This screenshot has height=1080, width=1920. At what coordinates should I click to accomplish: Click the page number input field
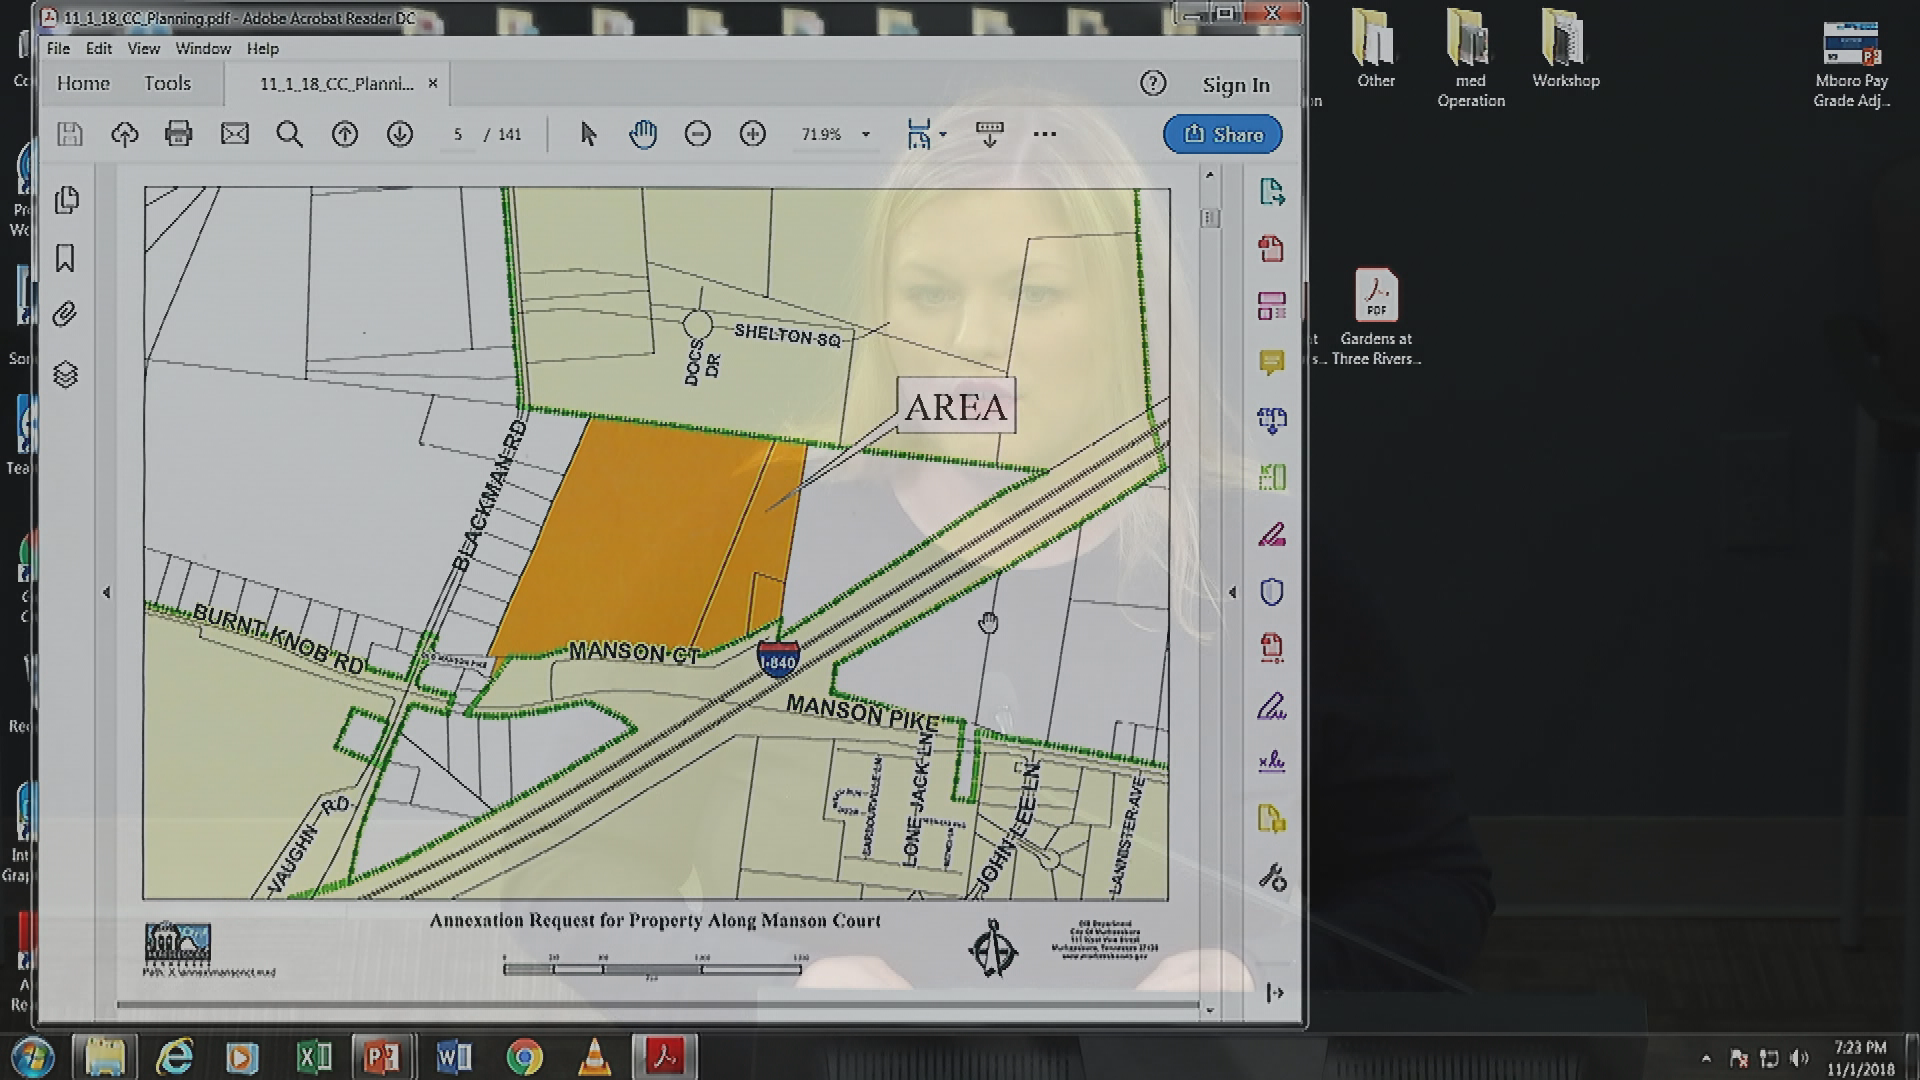point(458,134)
